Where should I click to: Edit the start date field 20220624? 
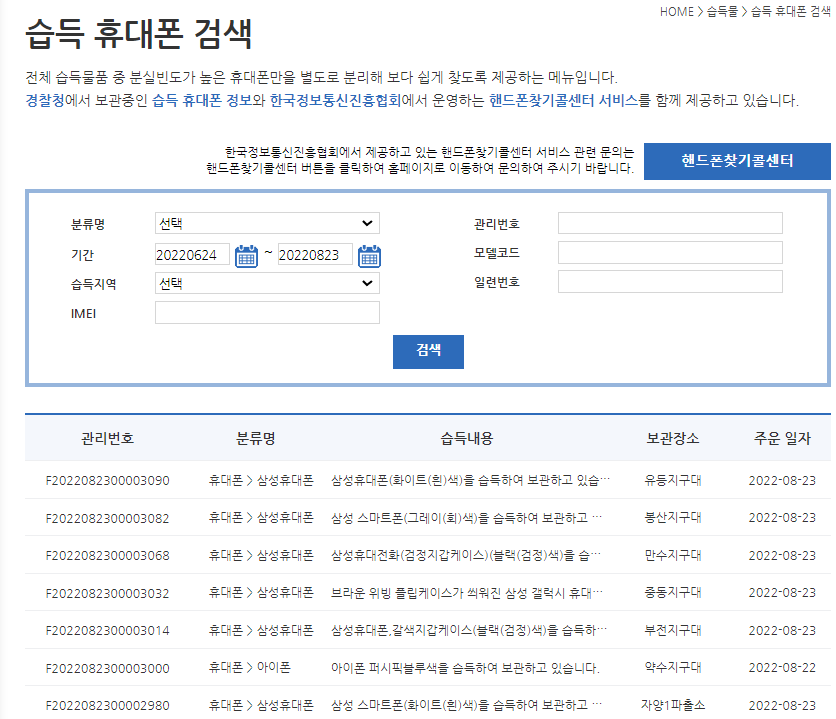[x=192, y=255]
